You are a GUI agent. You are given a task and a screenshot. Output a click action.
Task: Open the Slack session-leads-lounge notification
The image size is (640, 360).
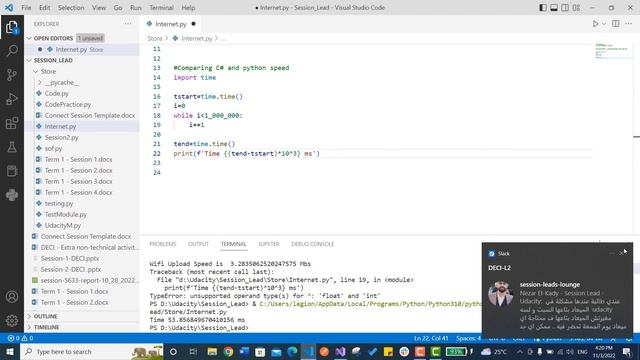557,291
